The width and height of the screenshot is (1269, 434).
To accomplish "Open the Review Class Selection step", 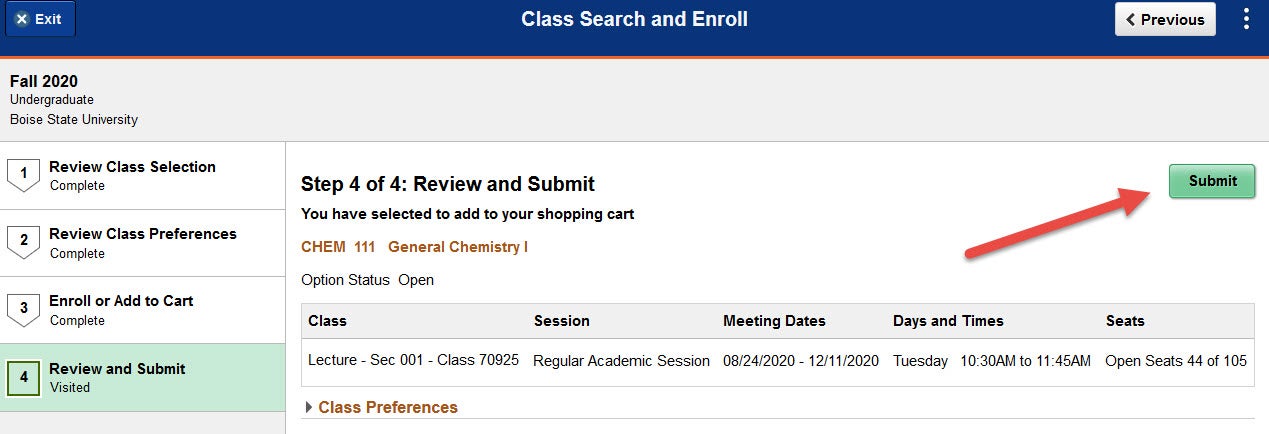I will coord(143,175).
